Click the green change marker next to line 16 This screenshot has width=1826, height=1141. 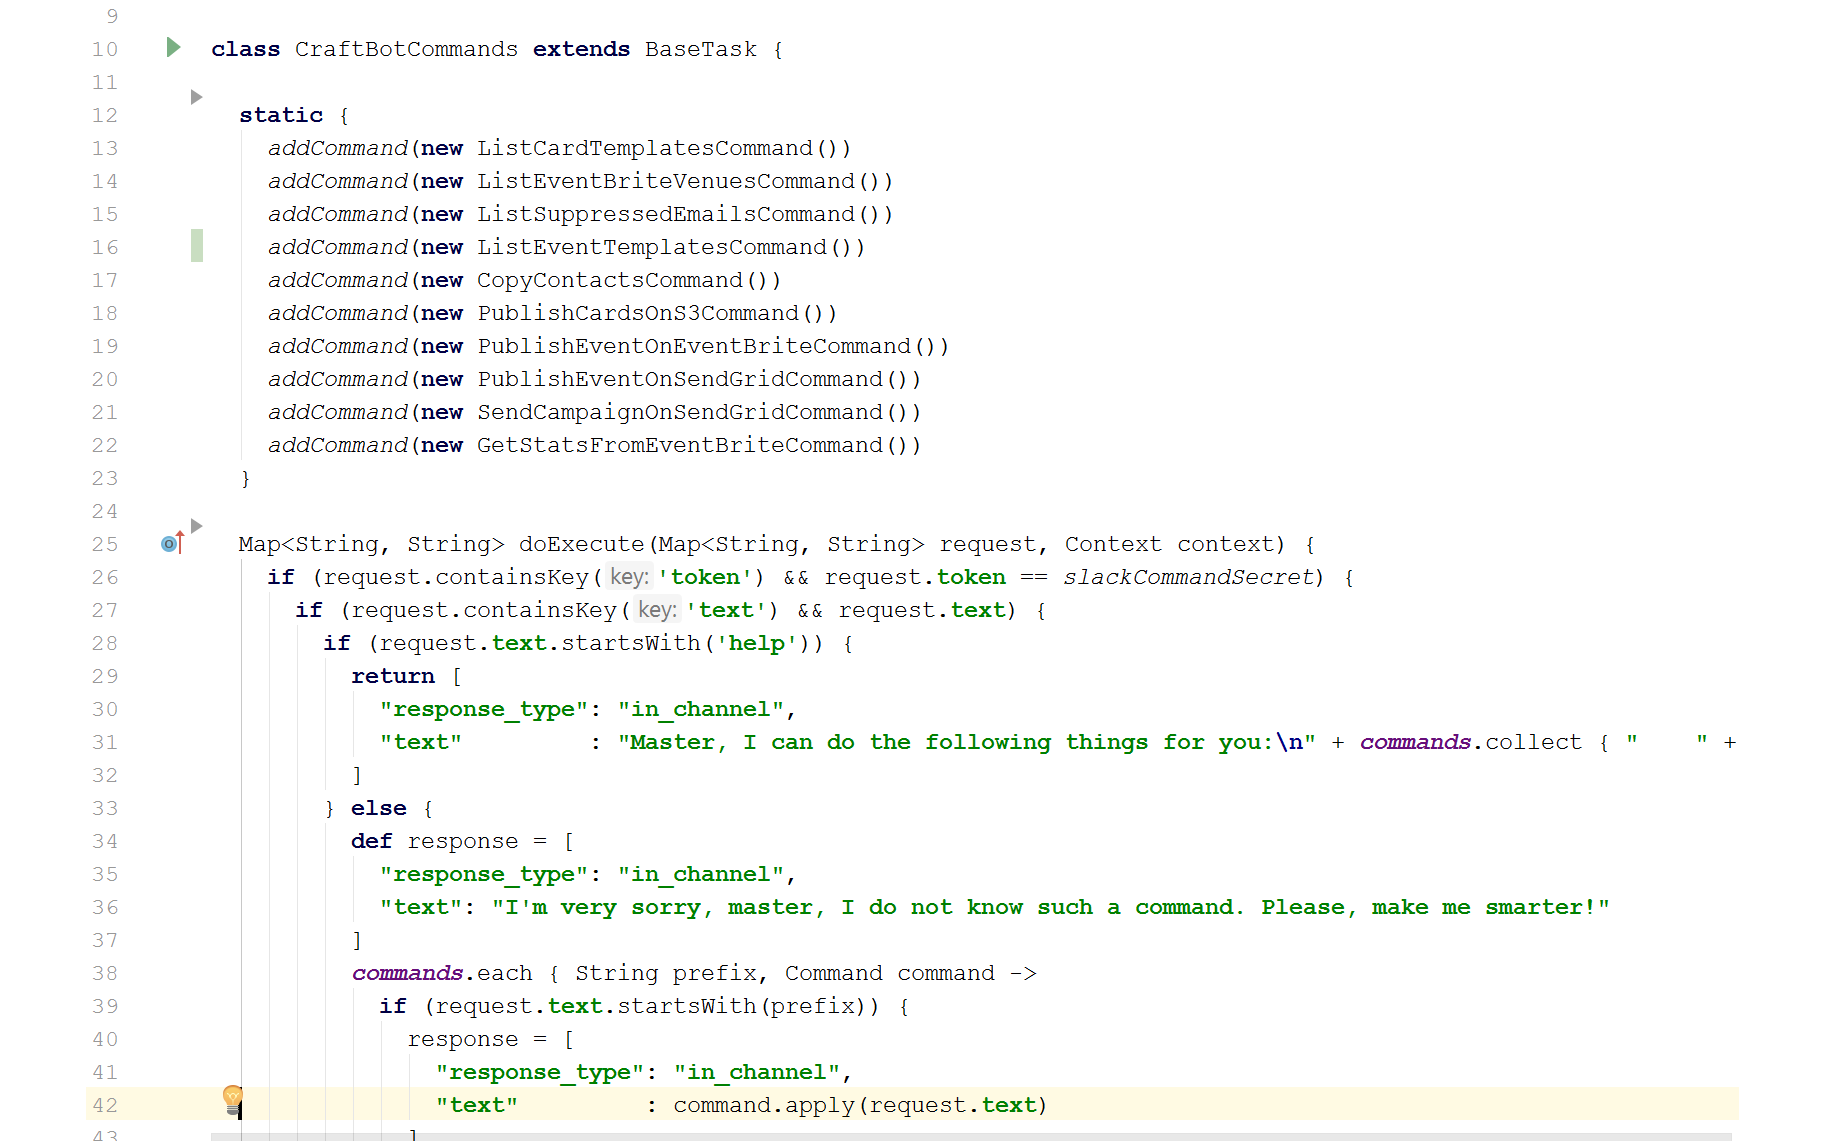pos(196,246)
